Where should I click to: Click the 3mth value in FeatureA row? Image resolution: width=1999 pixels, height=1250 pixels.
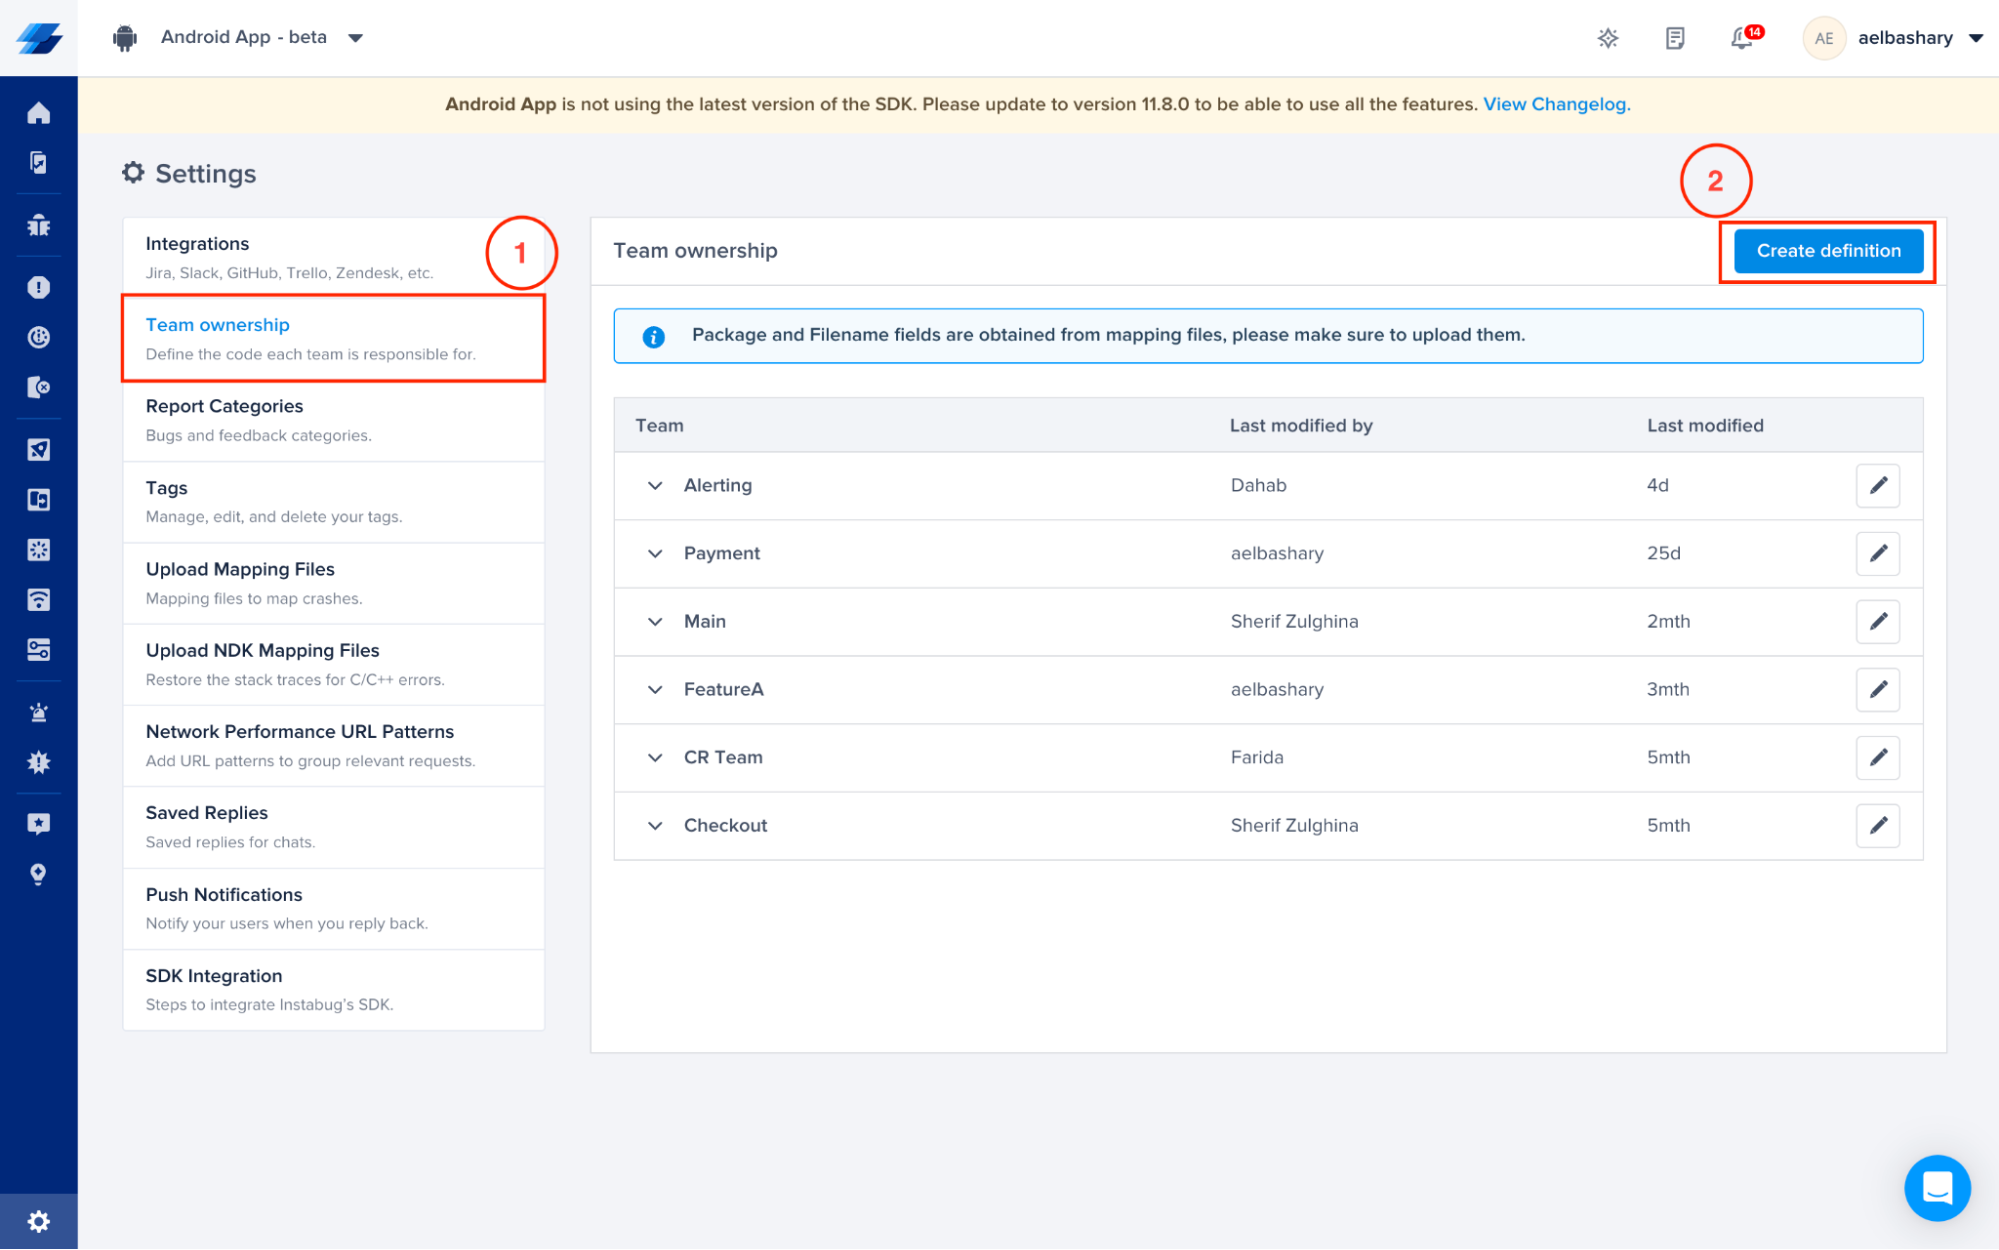coord(1667,689)
